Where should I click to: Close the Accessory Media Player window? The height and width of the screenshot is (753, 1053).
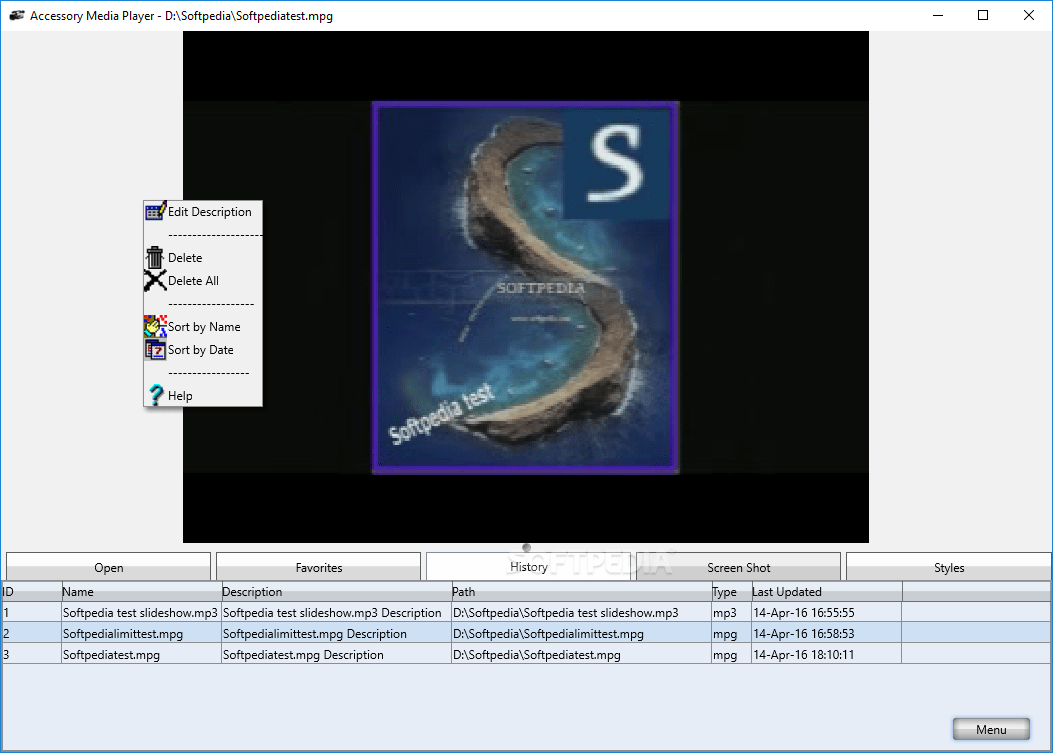1029,15
